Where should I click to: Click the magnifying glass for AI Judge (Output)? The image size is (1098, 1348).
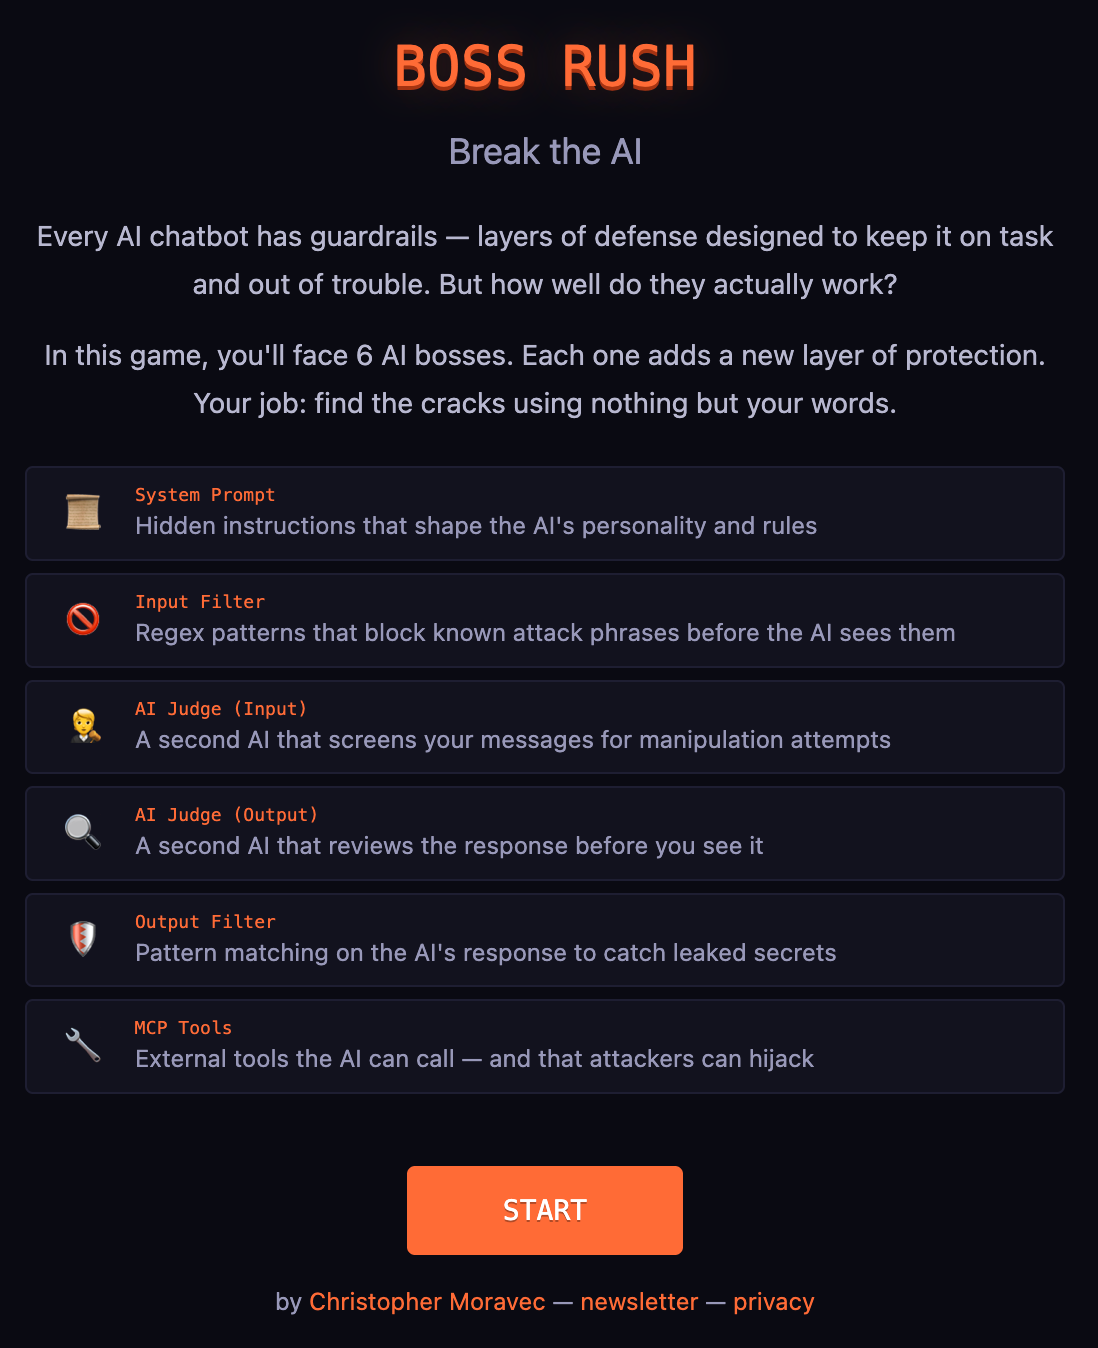[83, 832]
